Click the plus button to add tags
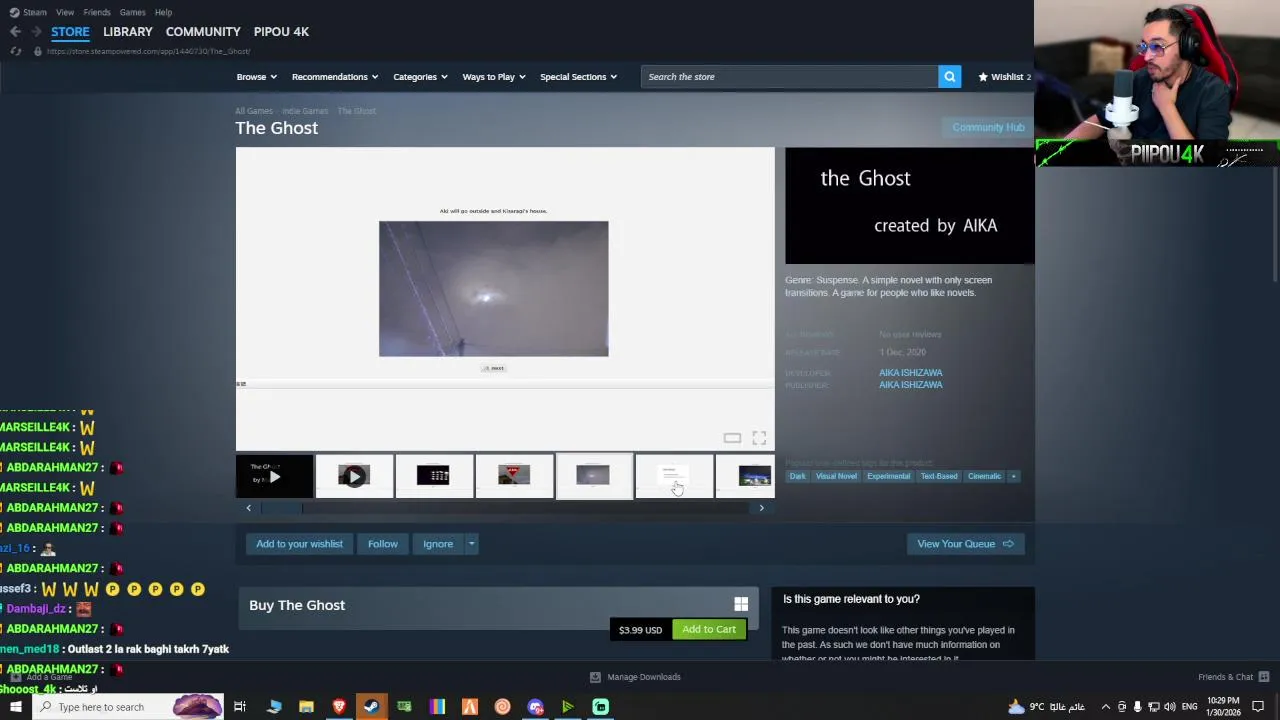This screenshot has width=1280, height=720. point(1013,476)
